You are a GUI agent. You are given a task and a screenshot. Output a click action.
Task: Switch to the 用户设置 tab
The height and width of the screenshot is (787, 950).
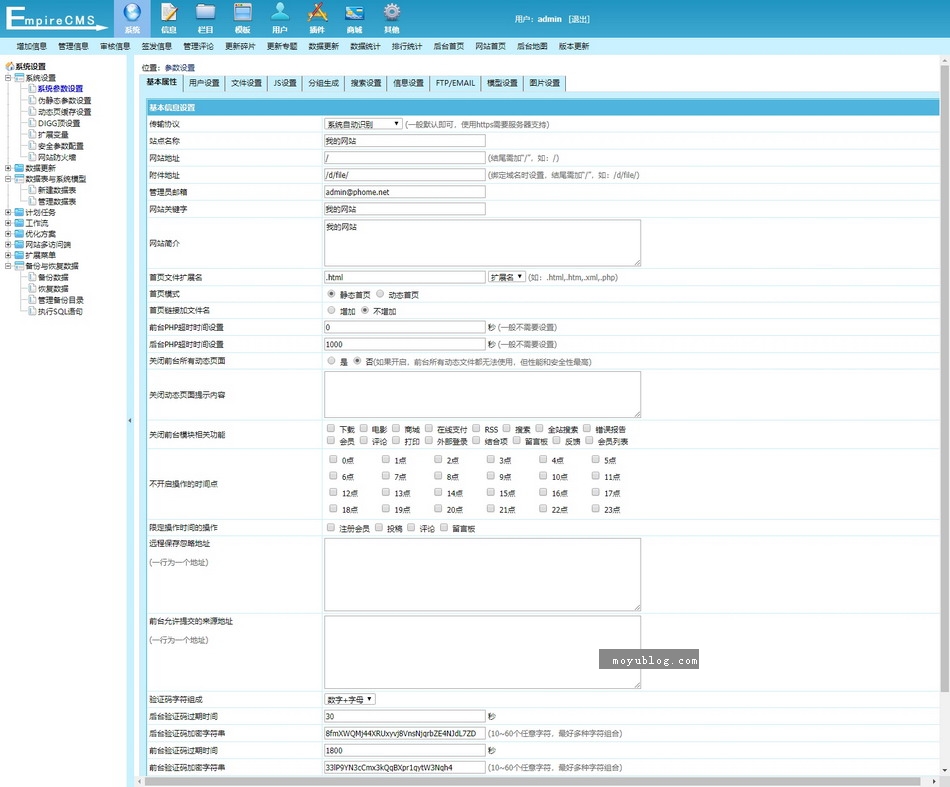tap(204, 83)
